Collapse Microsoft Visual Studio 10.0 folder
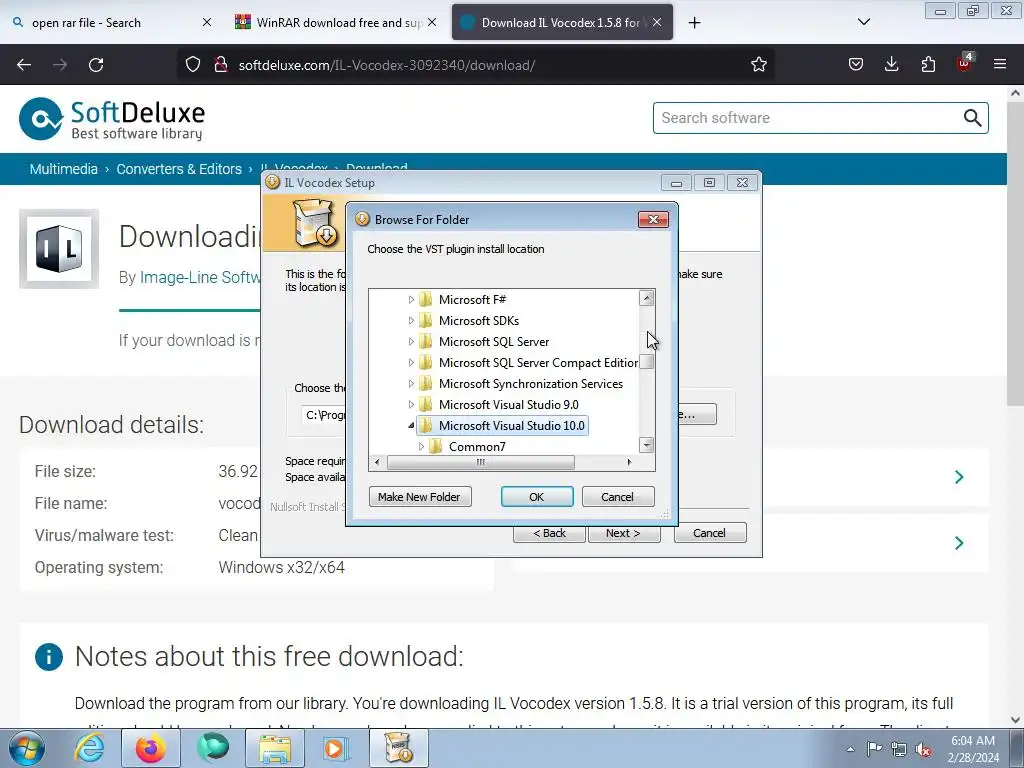Screen dimensions: 1024x768 click(x=411, y=426)
